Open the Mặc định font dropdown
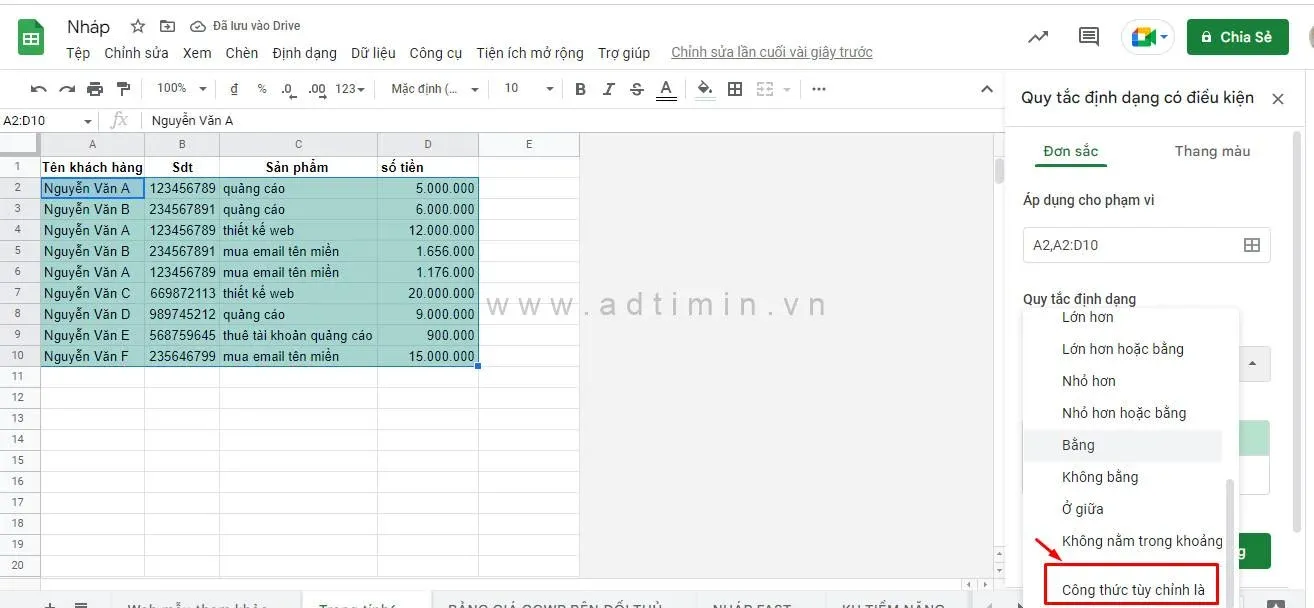Viewport: 1314px width, 608px height. pyautogui.click(x=434, y=89)
